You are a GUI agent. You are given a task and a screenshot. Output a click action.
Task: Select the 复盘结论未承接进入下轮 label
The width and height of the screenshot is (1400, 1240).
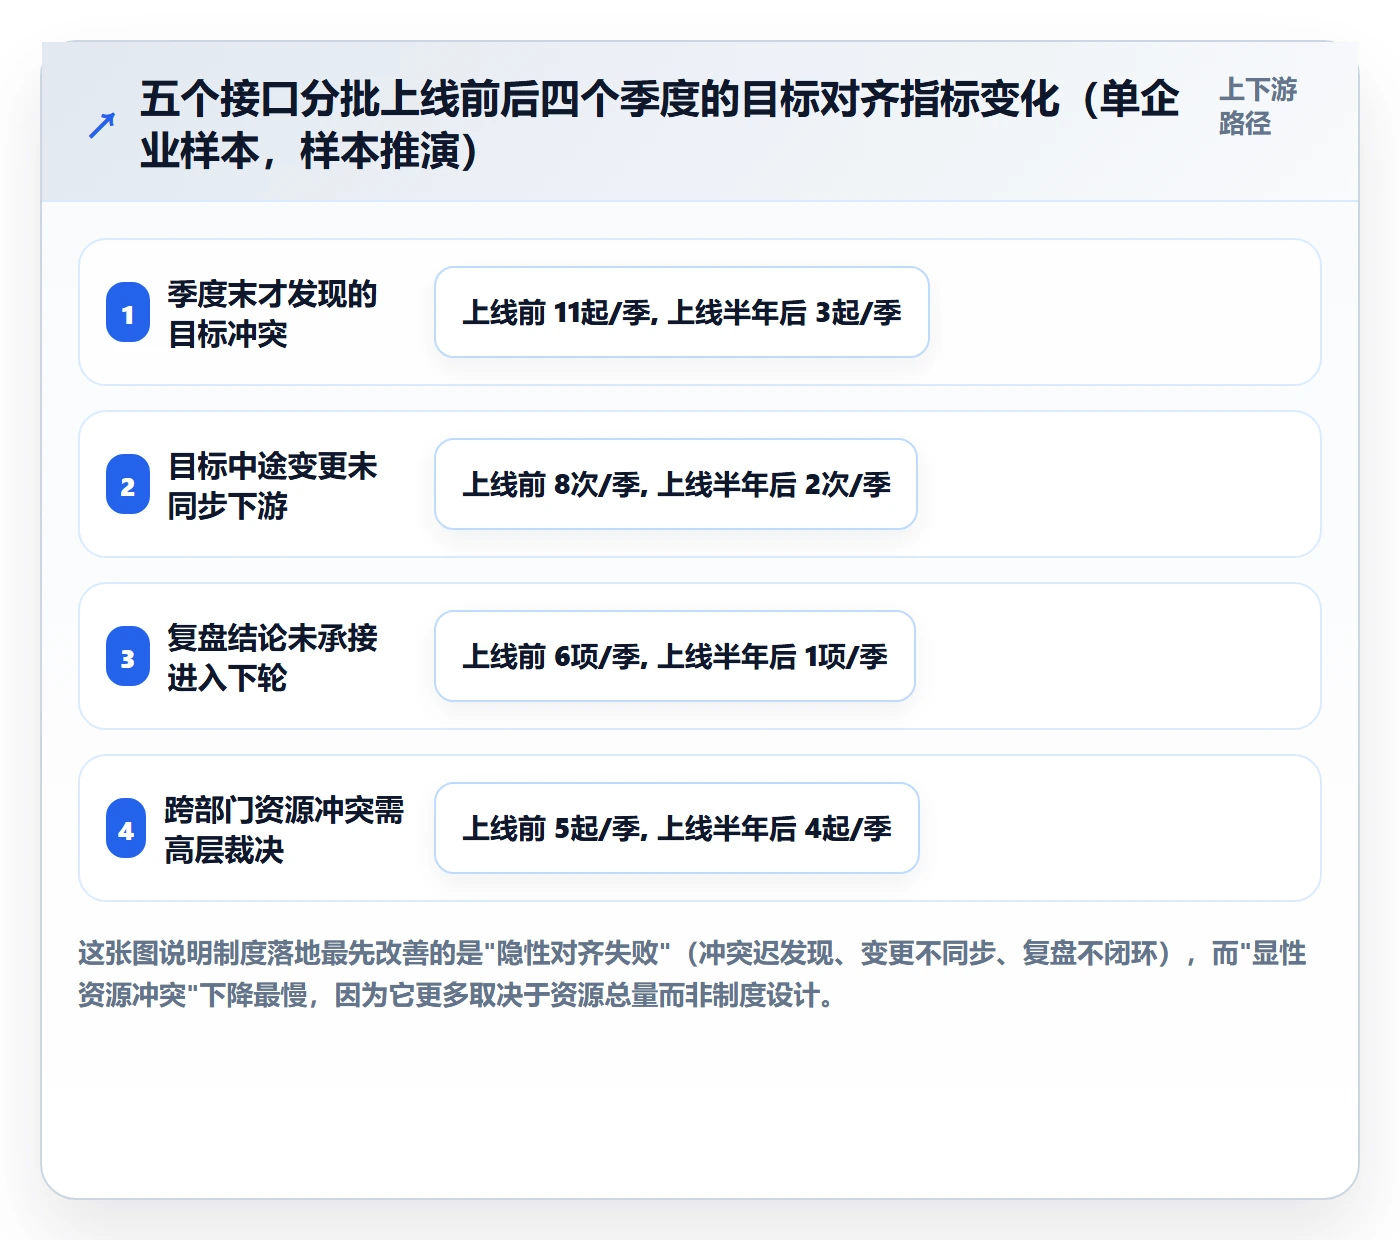pos(272,657)
